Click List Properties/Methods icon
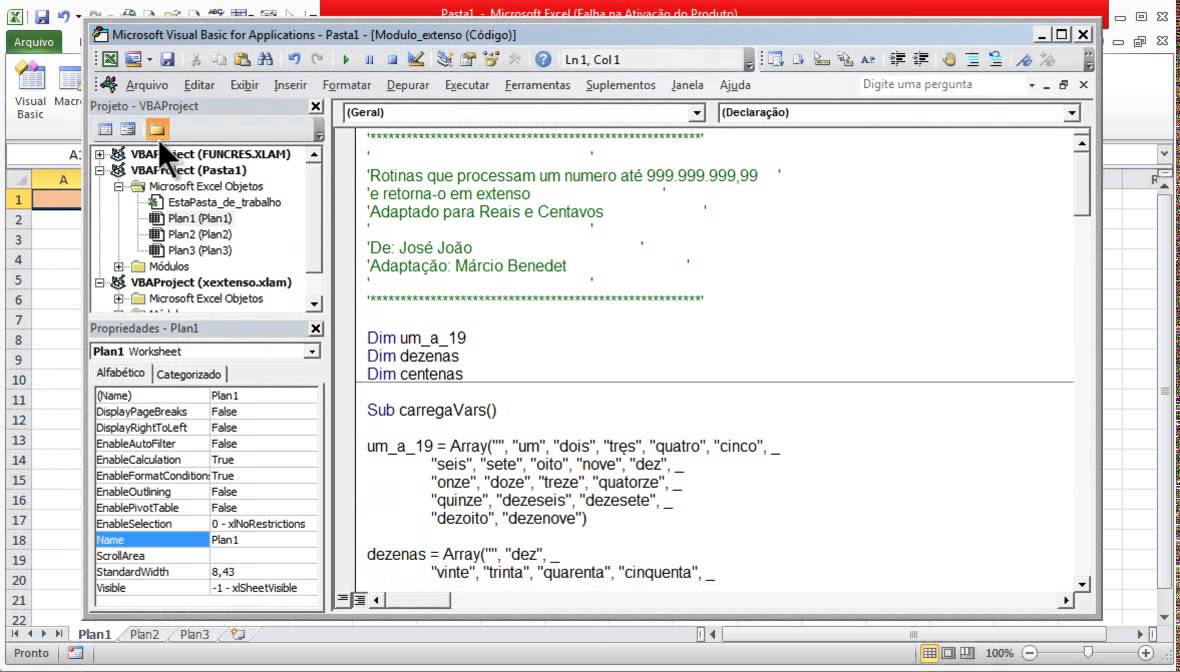Viewport: 1180px width, 672px height. [776, 59]
